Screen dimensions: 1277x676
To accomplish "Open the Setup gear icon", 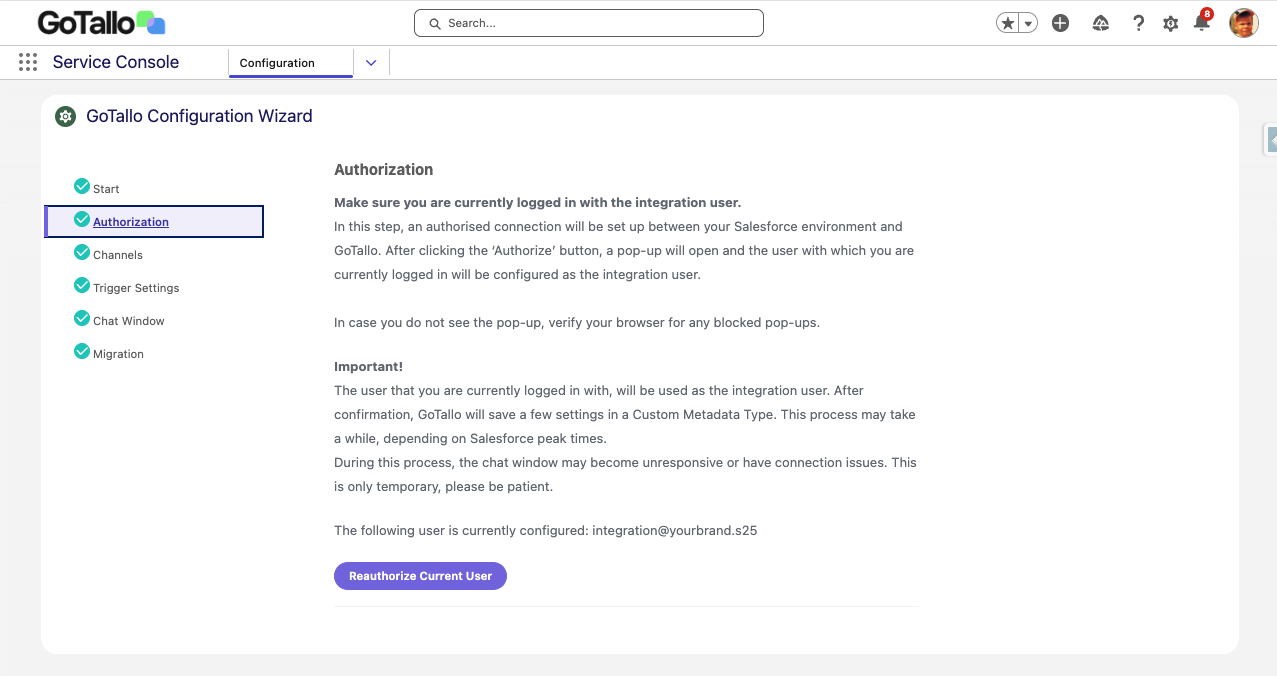I will tap(1170, 23).
